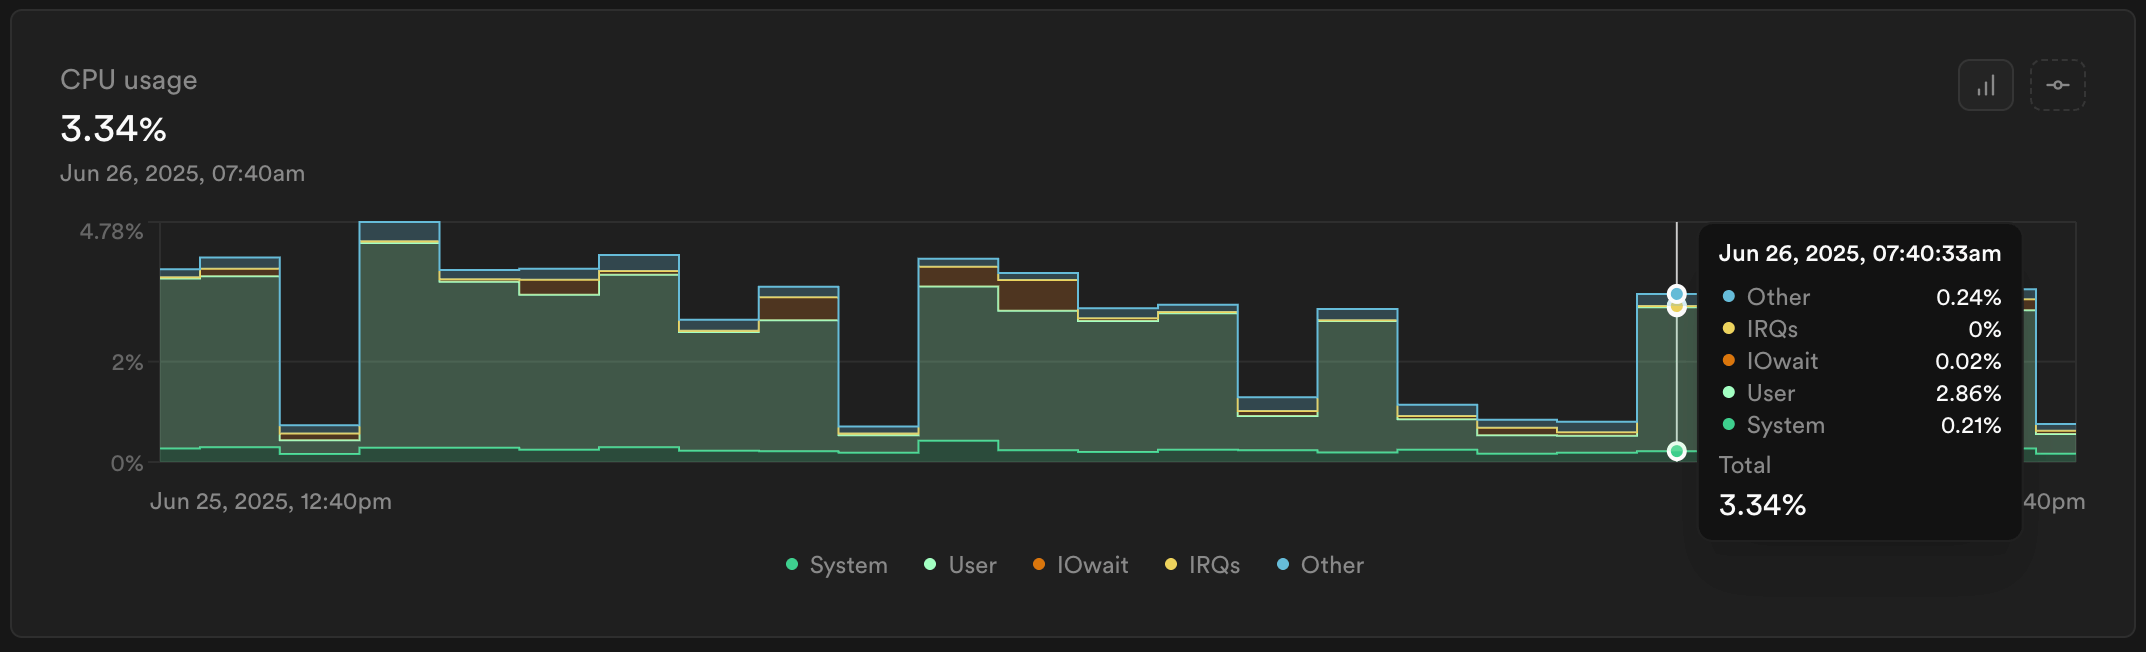Click the 4.78% y-axis label

112,232
